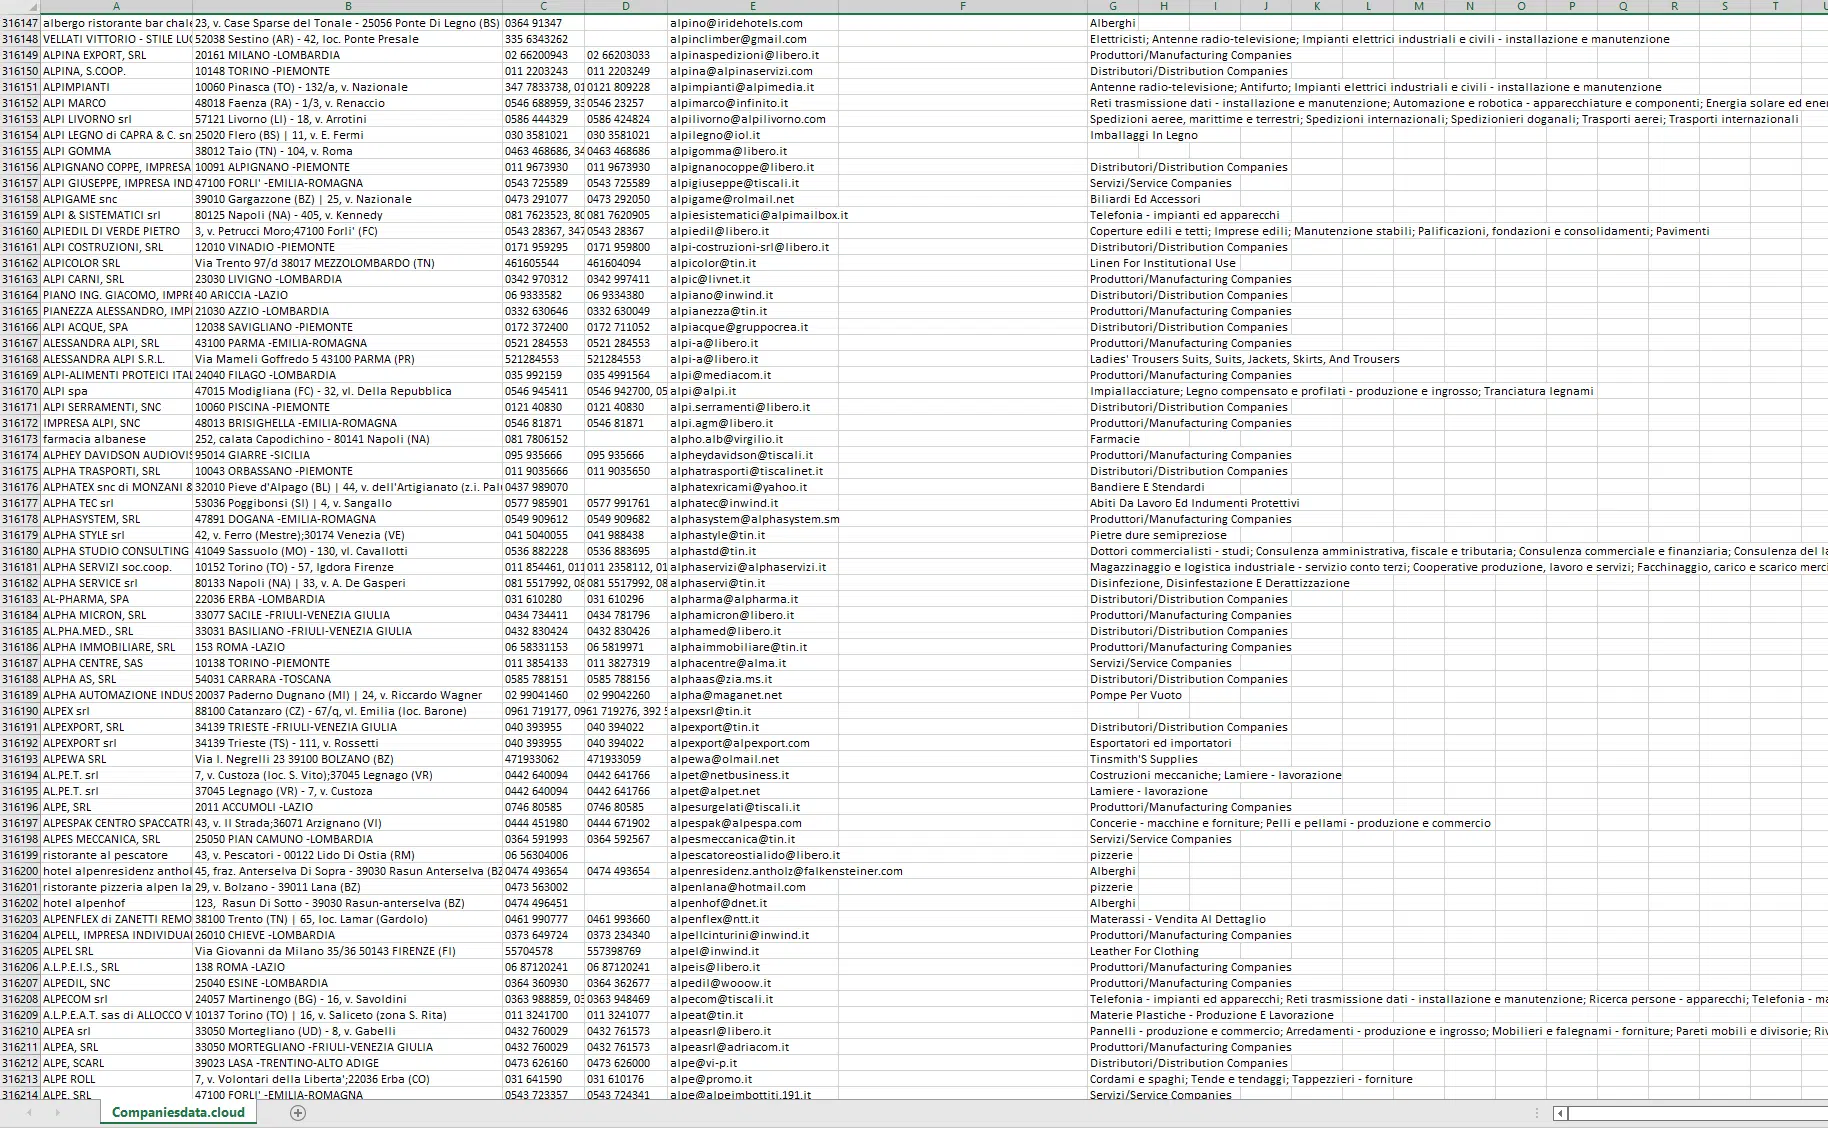Click the ALPIGAME snc cell
This screenshot has width=1828, height=1128.
point(116,199)
